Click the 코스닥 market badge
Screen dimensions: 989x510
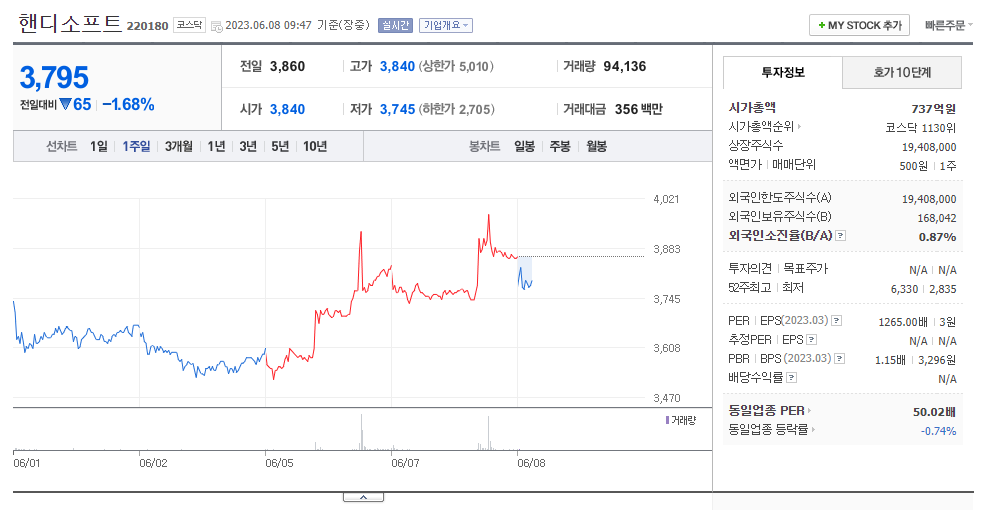[189, 25]
